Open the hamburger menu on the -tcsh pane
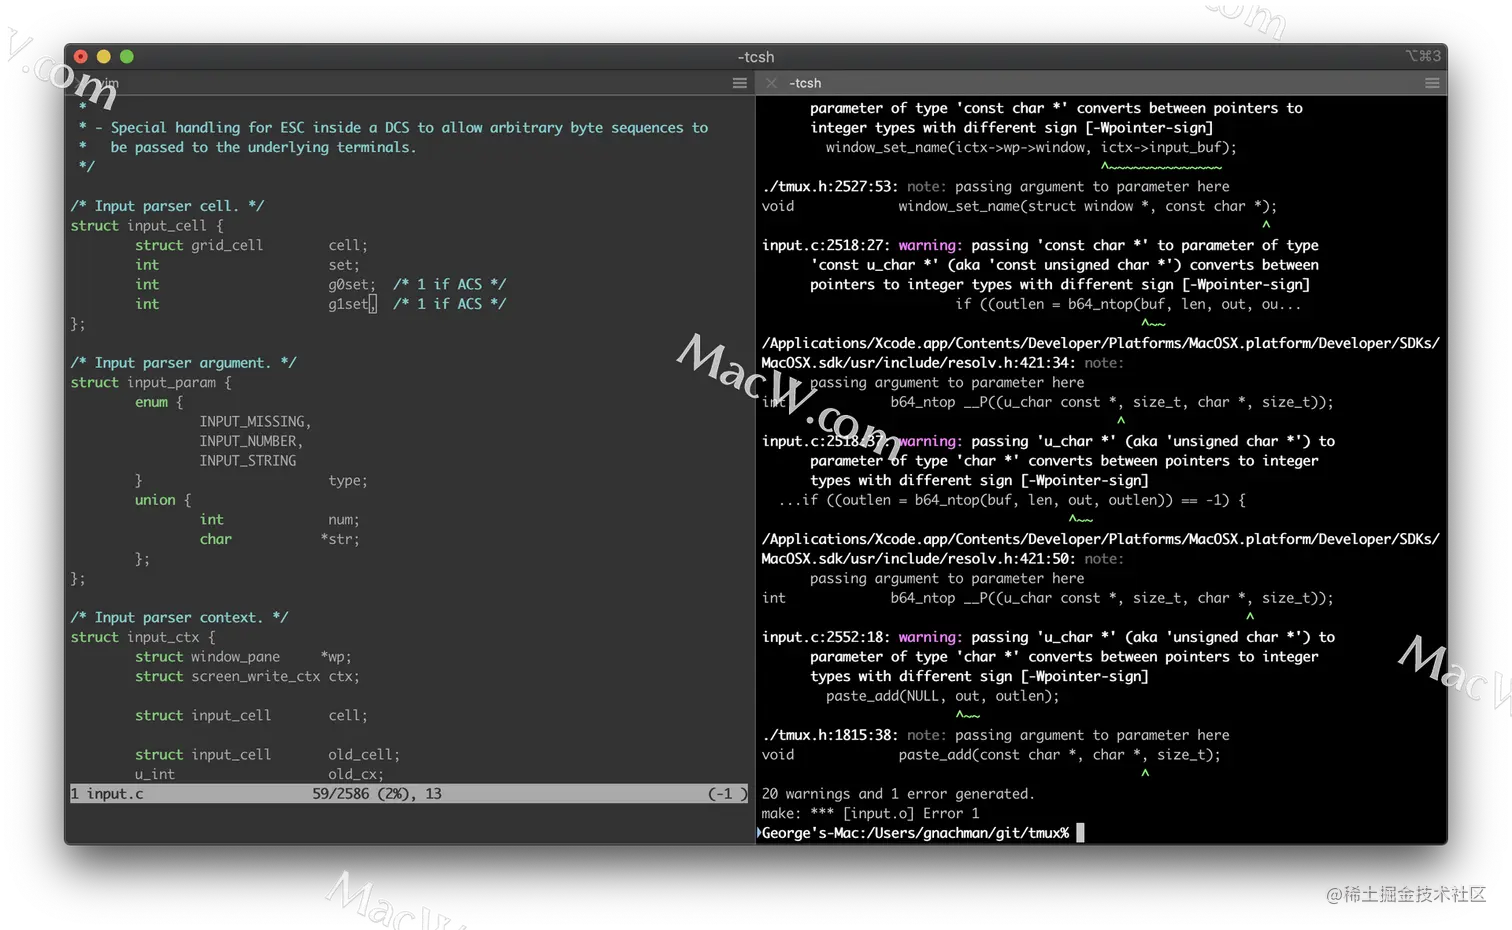Image resolution: width=1512 pixels, height=930 pixels. (1432, 82)
